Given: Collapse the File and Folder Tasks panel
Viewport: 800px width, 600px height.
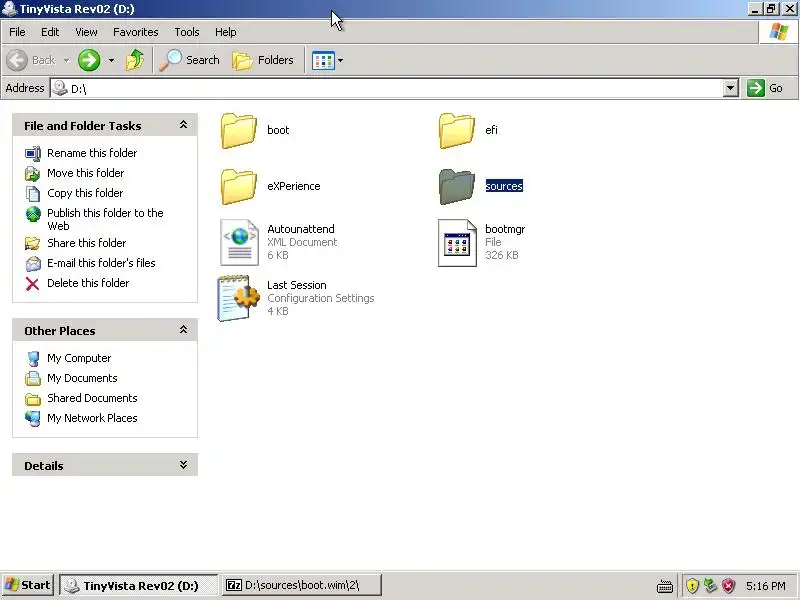Looking at the screenshot, I should pos(183,125).
